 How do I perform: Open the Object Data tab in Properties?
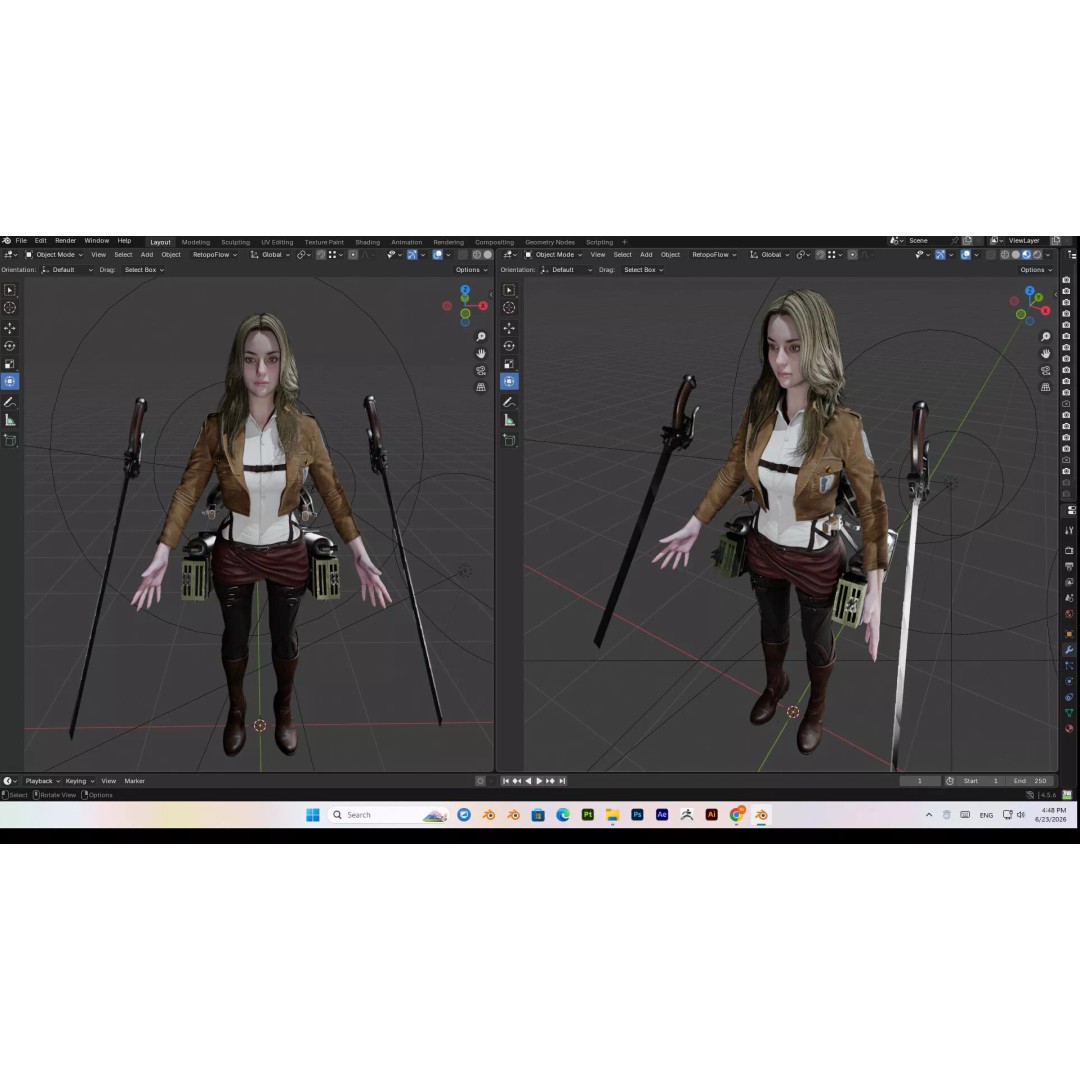click(x=1069, y=713)
